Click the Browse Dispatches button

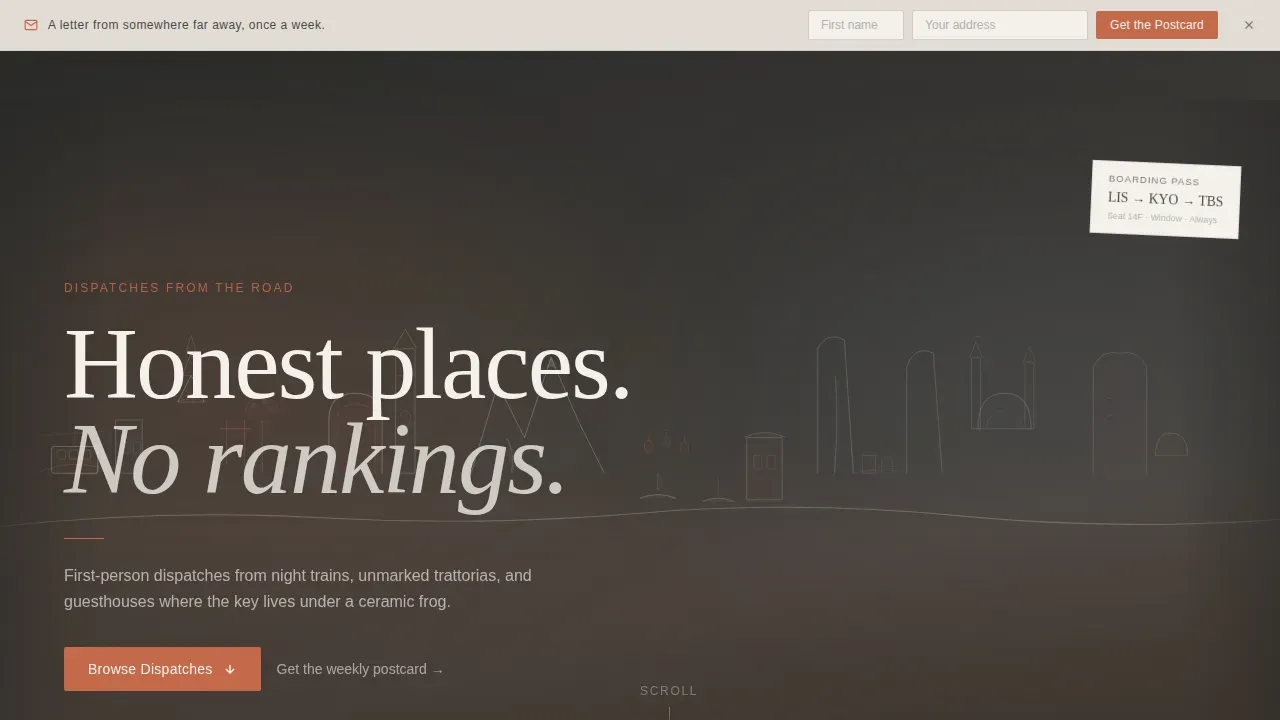pos(162,669)
